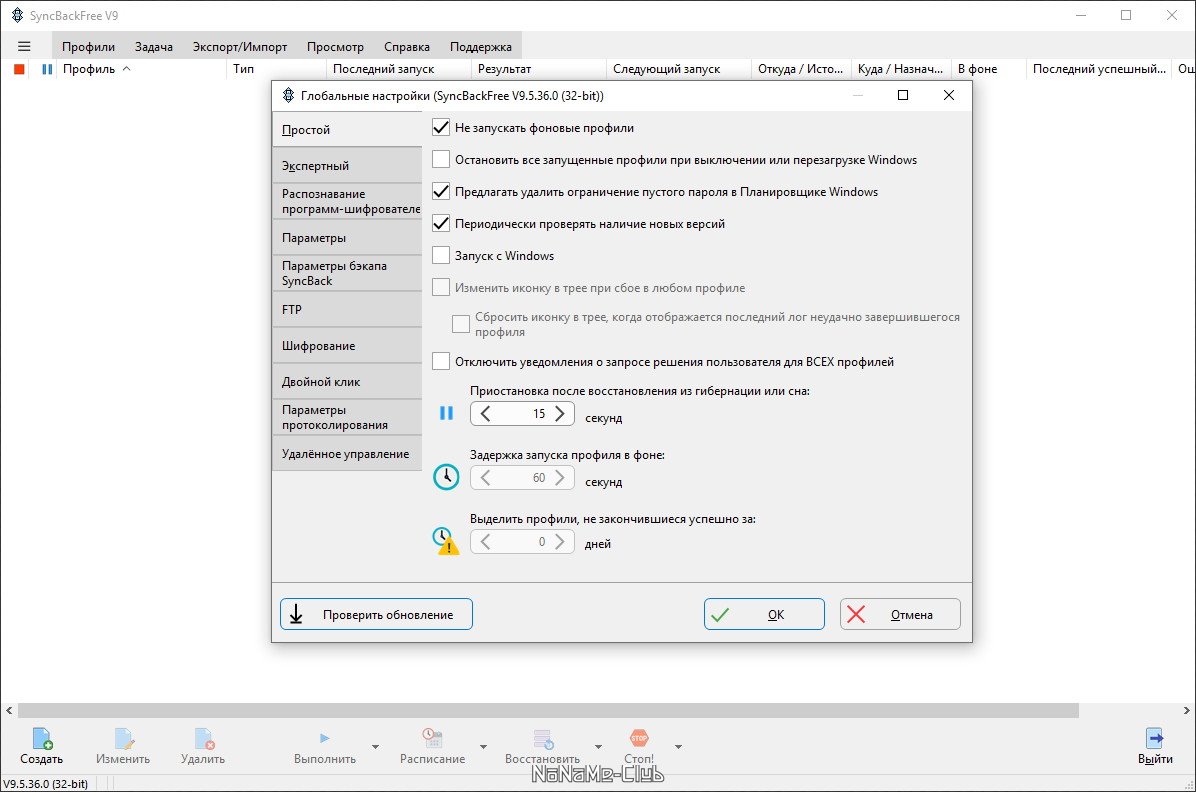The width and height of the screenshot is (1196, 792).
Task: Click the Создать new profile icon
Action: [x=42, y=739]
